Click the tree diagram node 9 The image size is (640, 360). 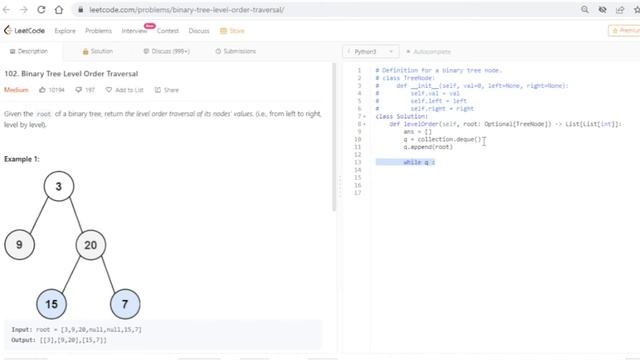[19, 245]
